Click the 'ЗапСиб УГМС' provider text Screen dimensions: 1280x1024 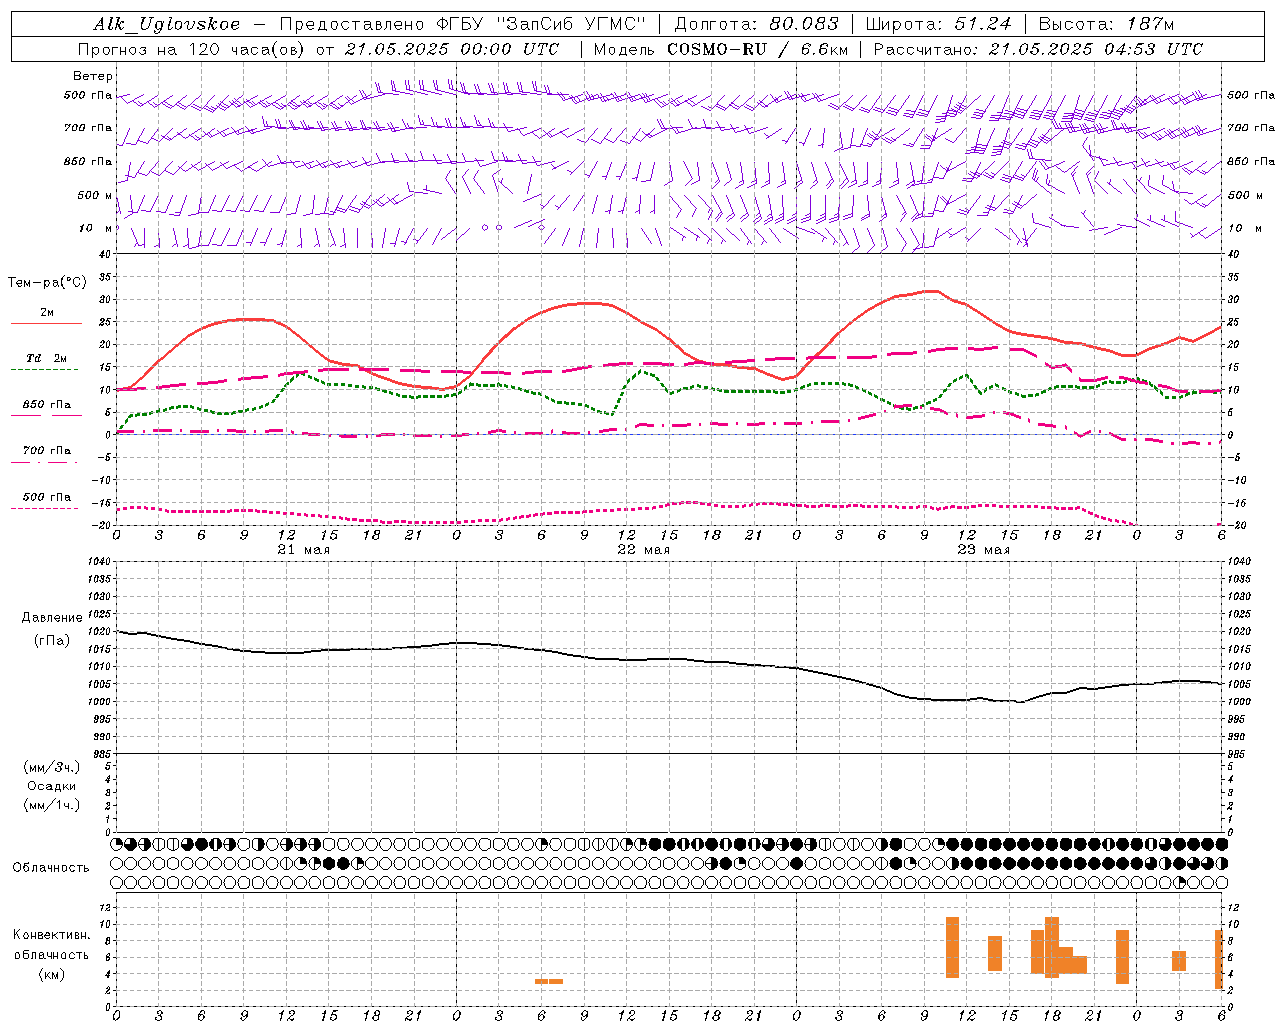[571, 24]
